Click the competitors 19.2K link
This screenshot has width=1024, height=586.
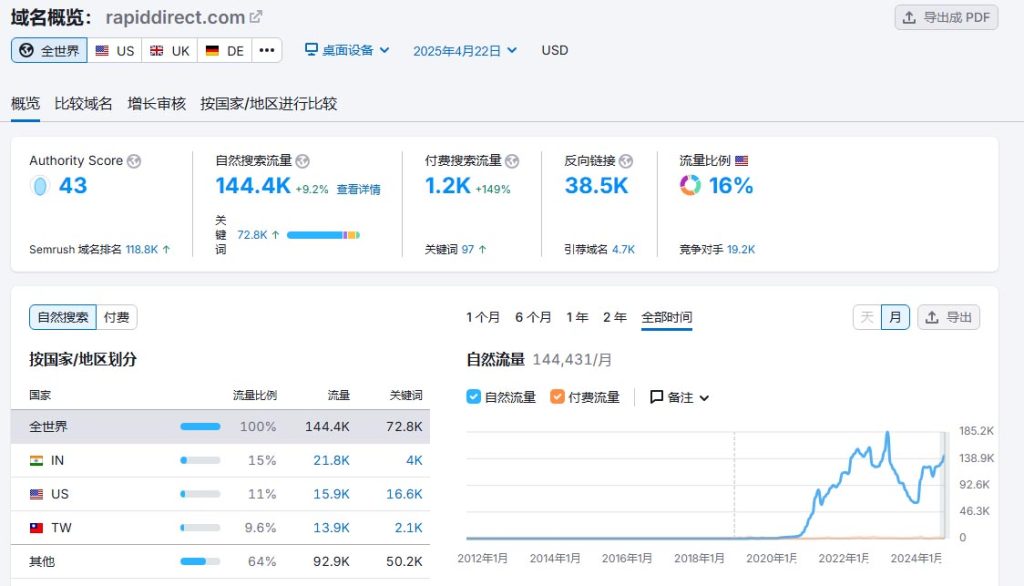tap(741, 249)
